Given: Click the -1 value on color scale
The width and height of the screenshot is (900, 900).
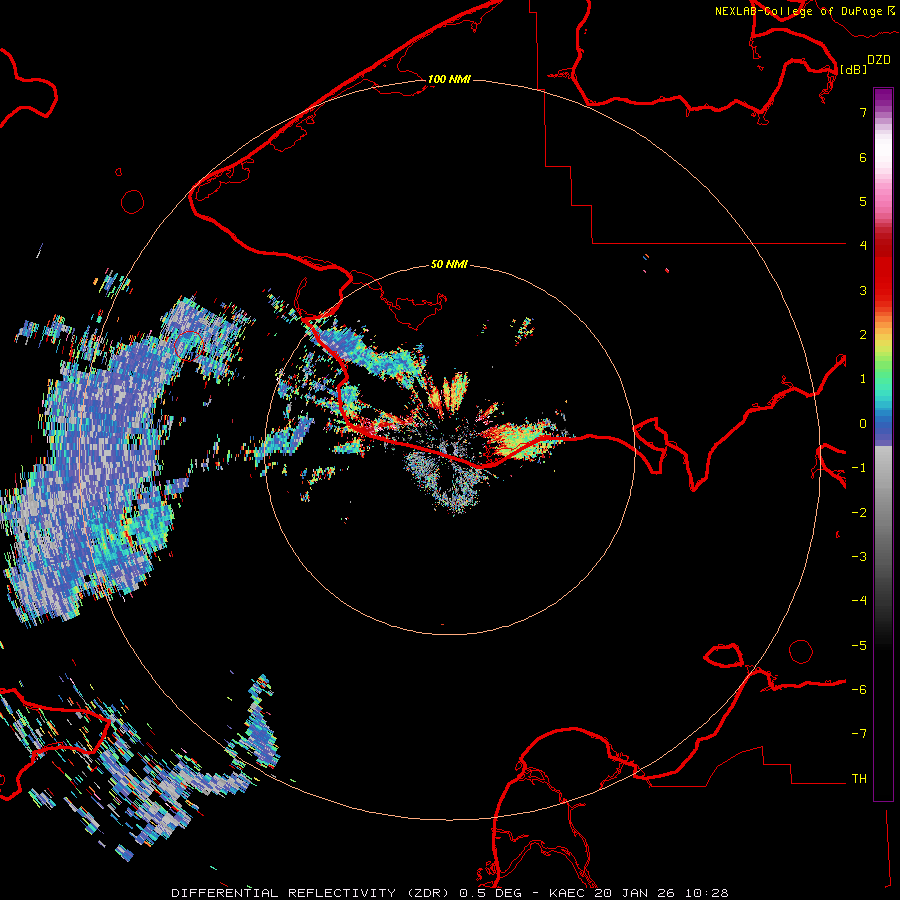Looking at the screenshot, I should click(x=859, y=468).
